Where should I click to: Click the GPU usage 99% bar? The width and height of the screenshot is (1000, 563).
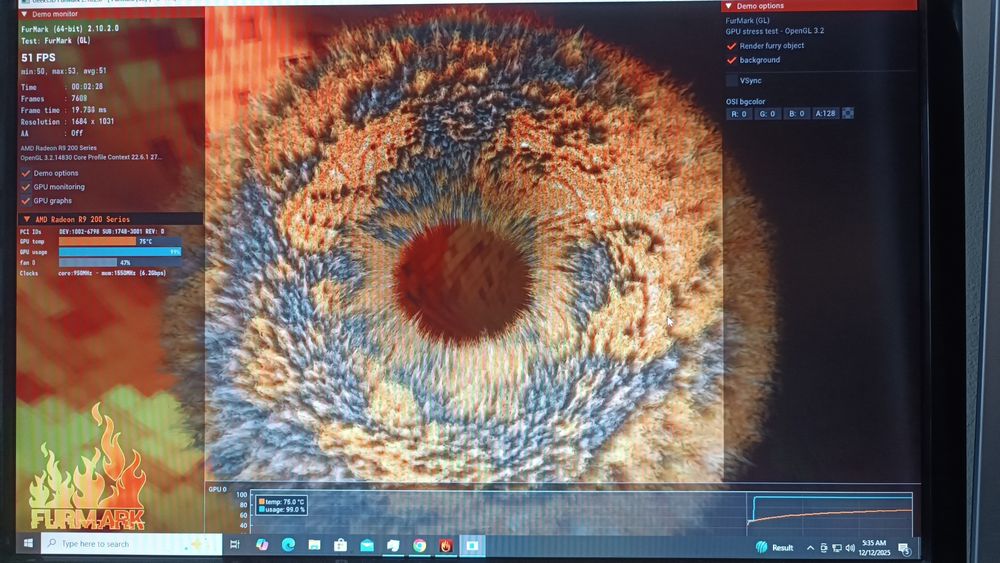[120, 252]
